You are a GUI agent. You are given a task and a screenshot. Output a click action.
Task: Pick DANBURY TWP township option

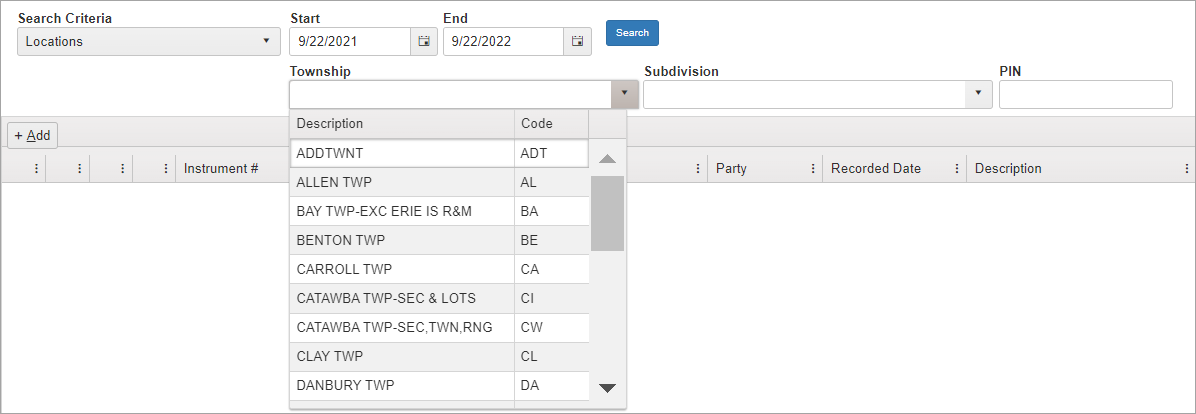click(x=401, y=385)
